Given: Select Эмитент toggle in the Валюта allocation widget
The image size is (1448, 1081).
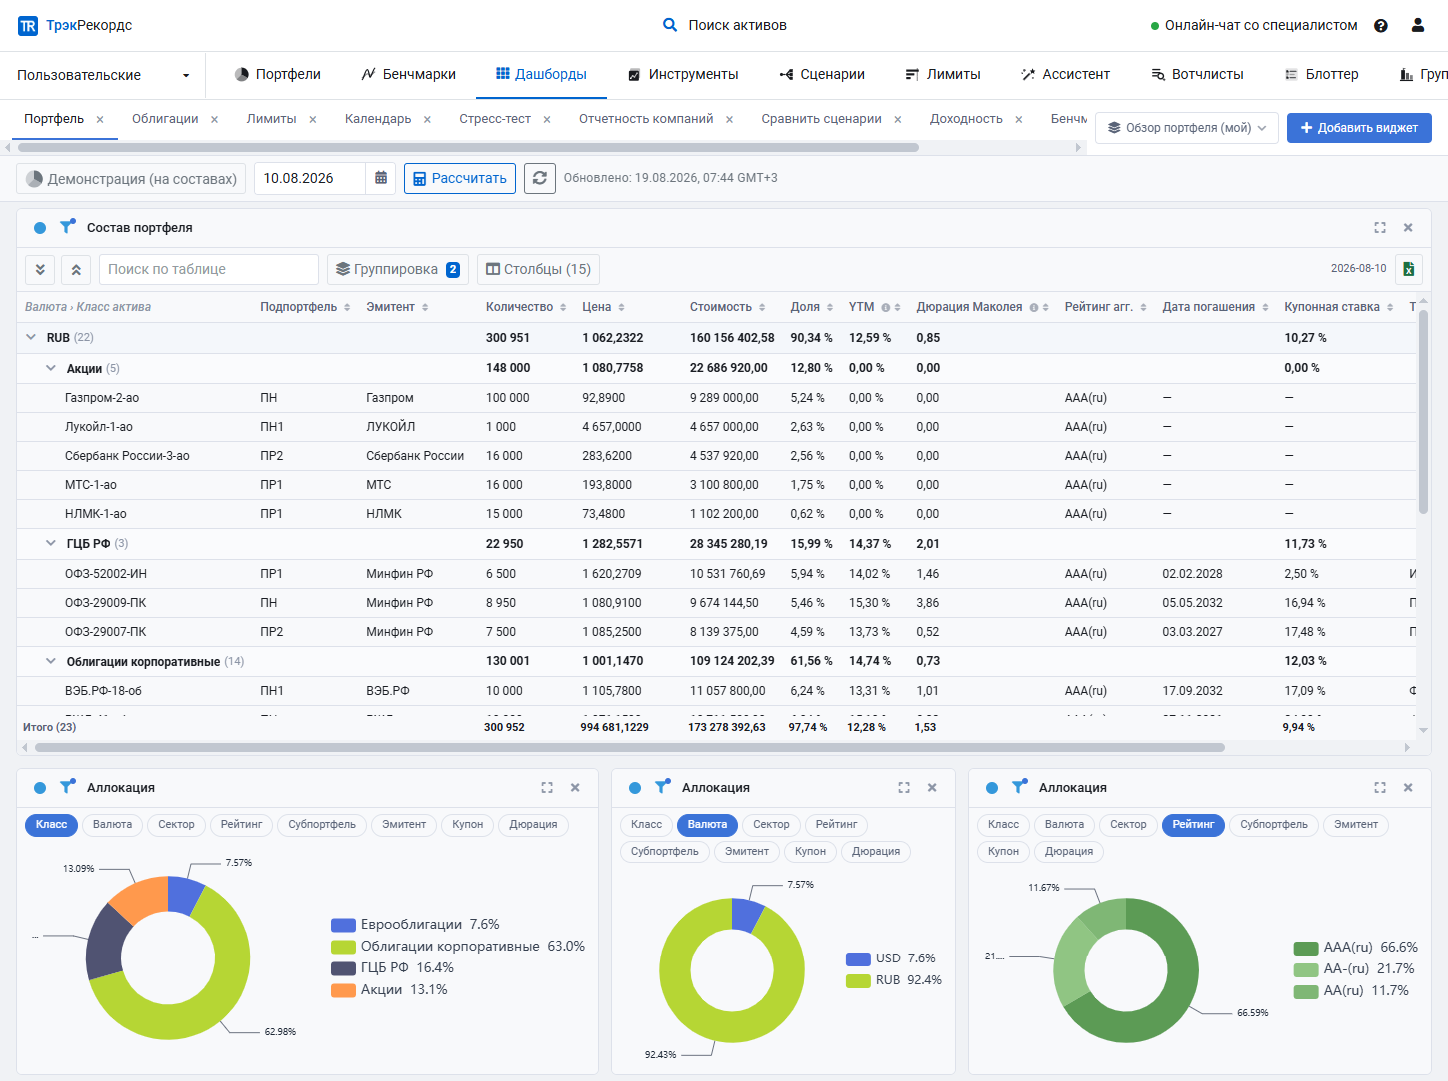Looking at the screenshot, I should click(x=747, y=852).
